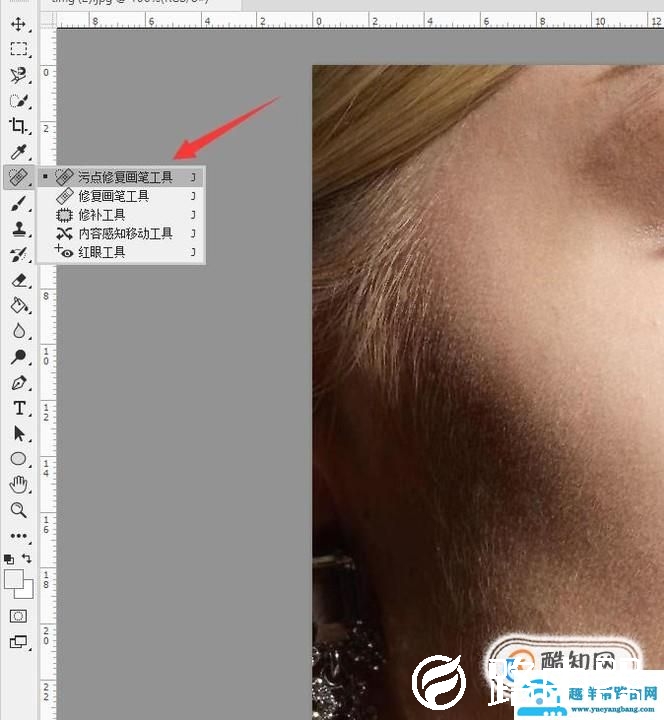Viewport: 664px width, 720px height.
Task: Choose 修复画笔工具 from flyout
Action: [x=120, y=196]
